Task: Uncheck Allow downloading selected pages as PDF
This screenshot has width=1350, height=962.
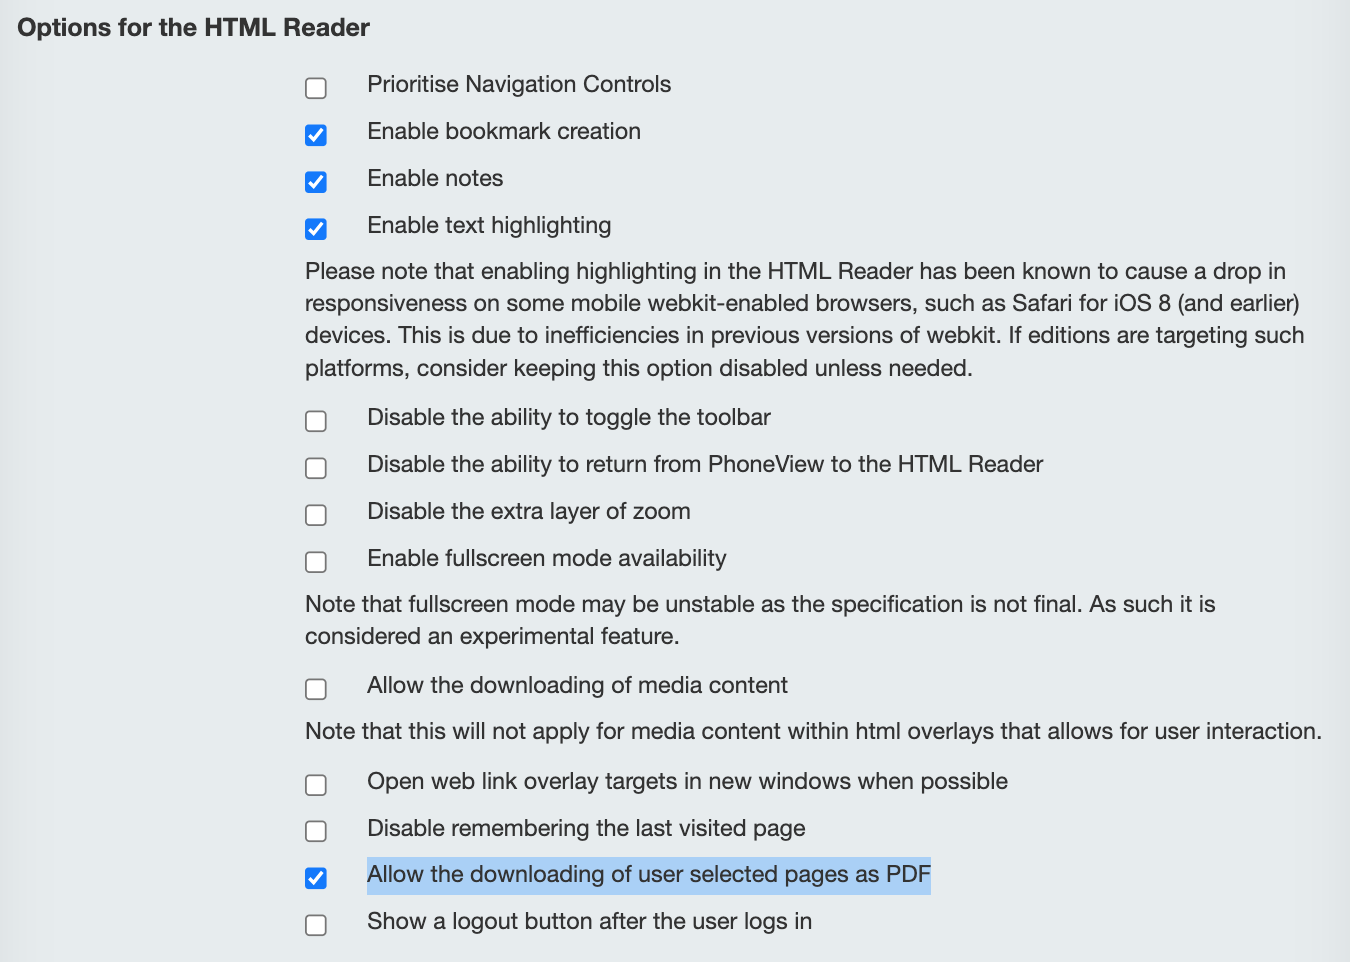Action: (x=316, y=878)
